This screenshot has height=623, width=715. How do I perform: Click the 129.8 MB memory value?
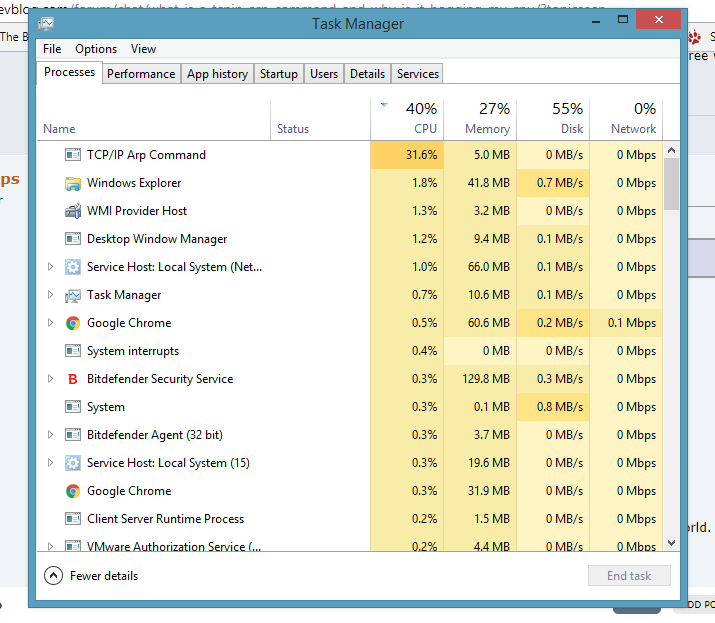coord(486,379)
